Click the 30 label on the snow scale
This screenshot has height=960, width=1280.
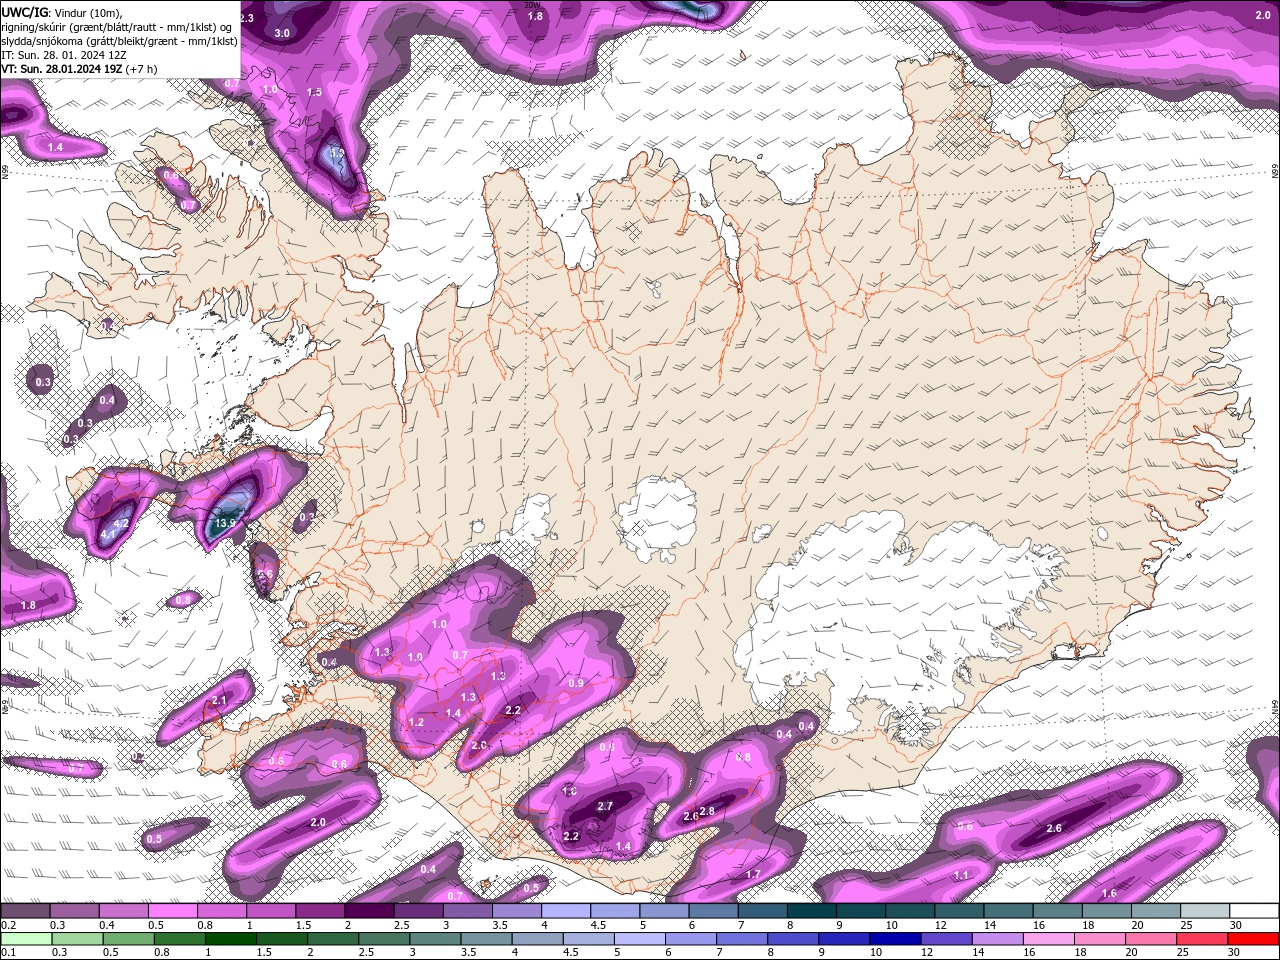1236,925
